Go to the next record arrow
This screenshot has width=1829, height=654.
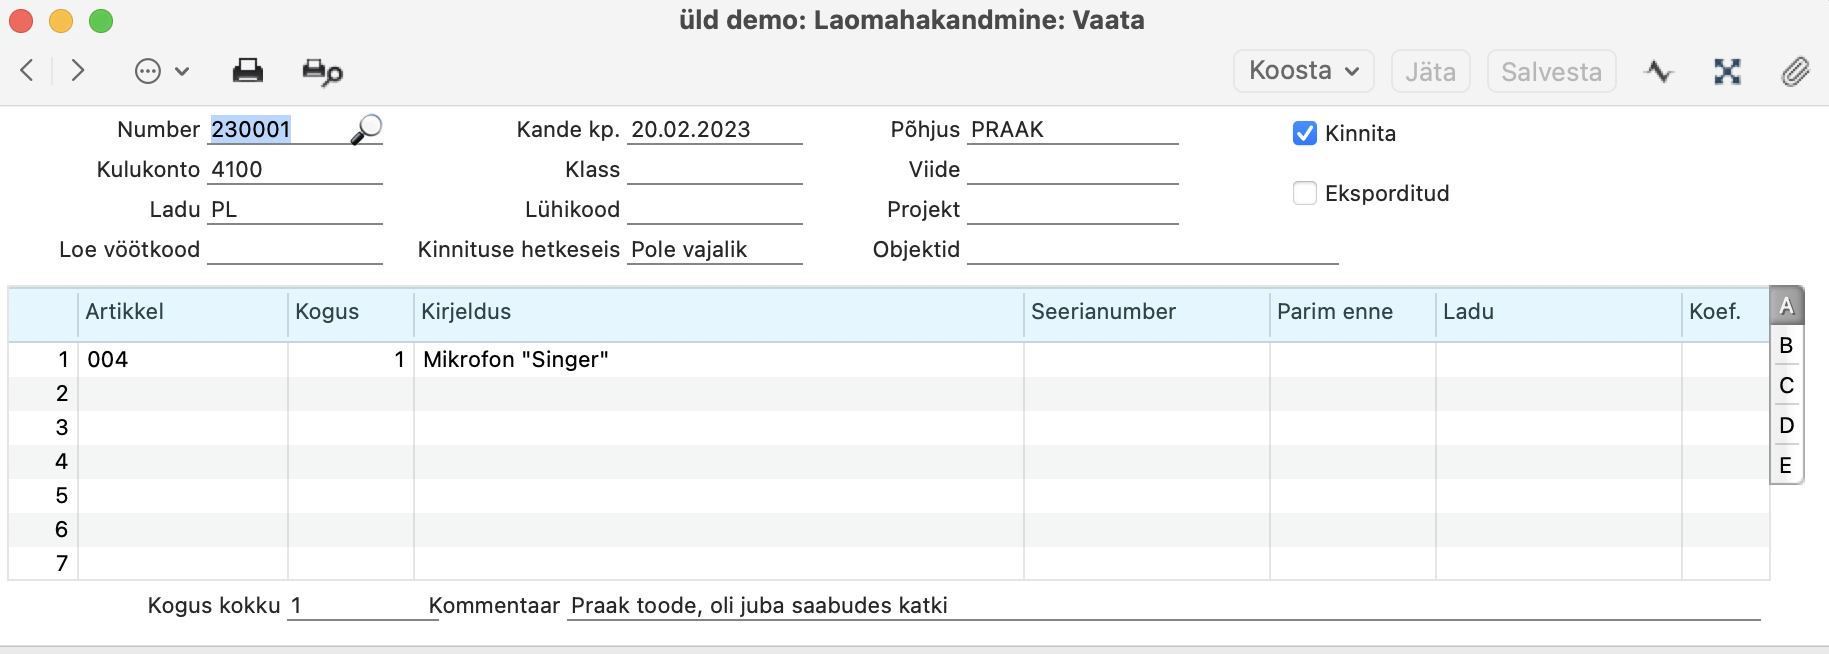point(77,71)
